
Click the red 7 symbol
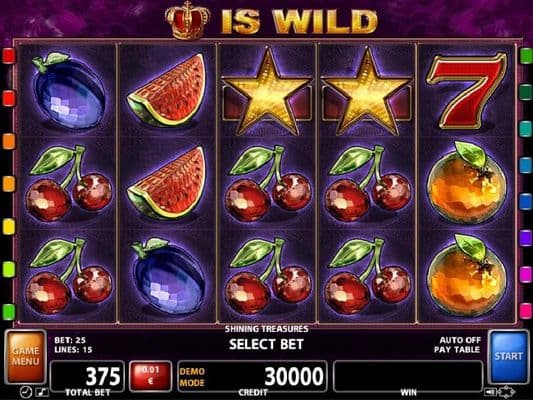[x=466, y=91]
